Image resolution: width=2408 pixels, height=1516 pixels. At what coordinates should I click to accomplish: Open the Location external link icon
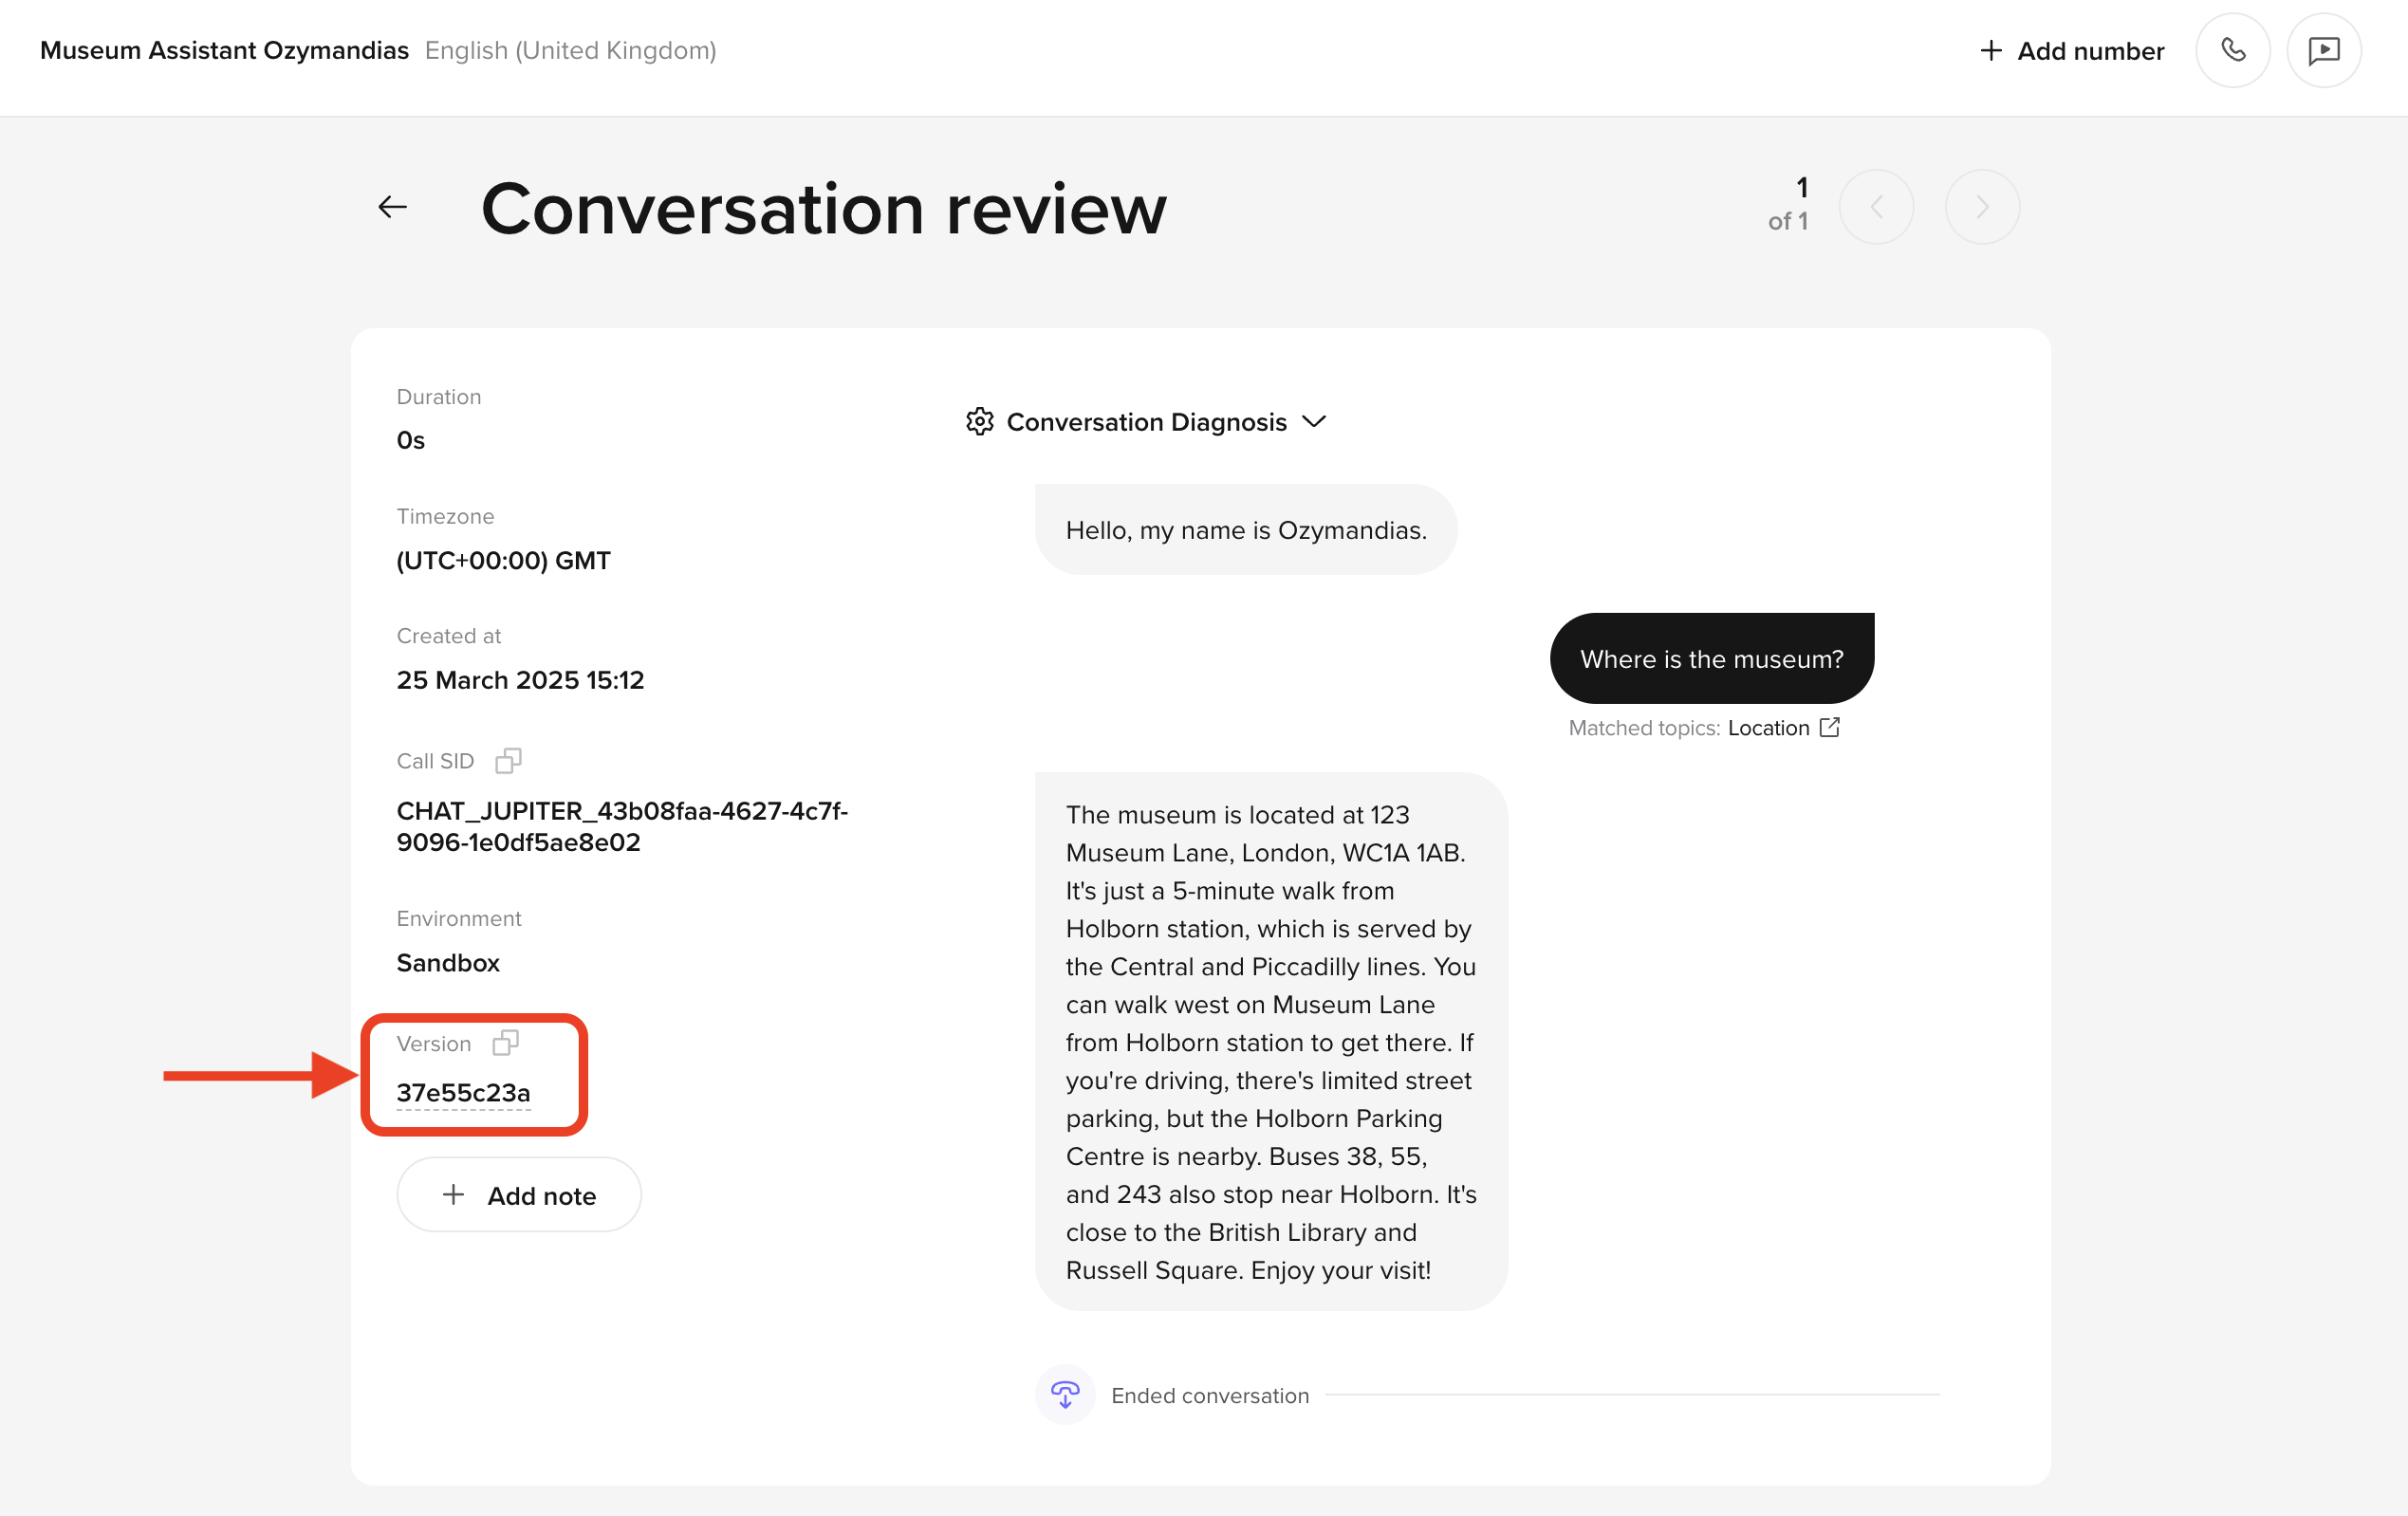(1830, 727)
